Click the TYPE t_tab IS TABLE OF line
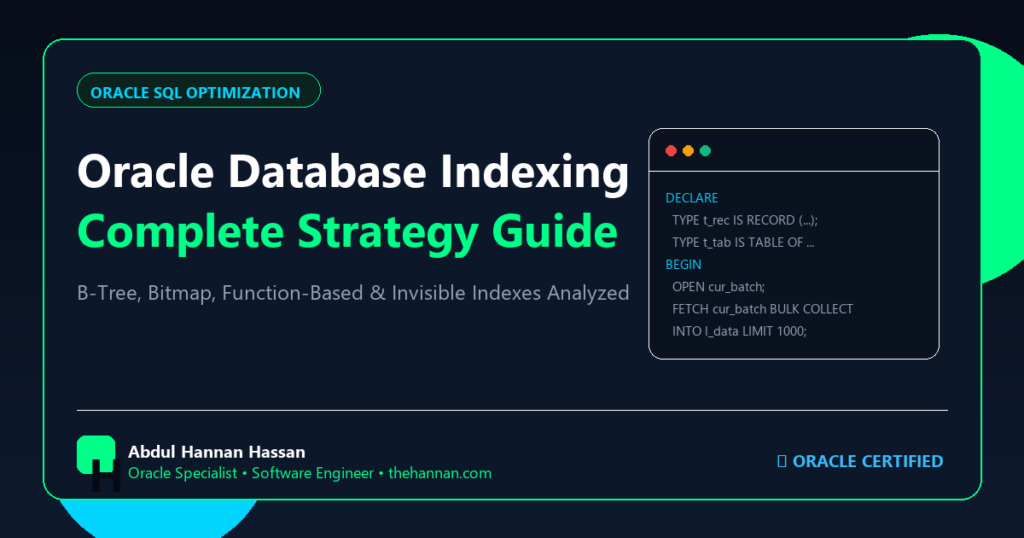 point(743,242)
